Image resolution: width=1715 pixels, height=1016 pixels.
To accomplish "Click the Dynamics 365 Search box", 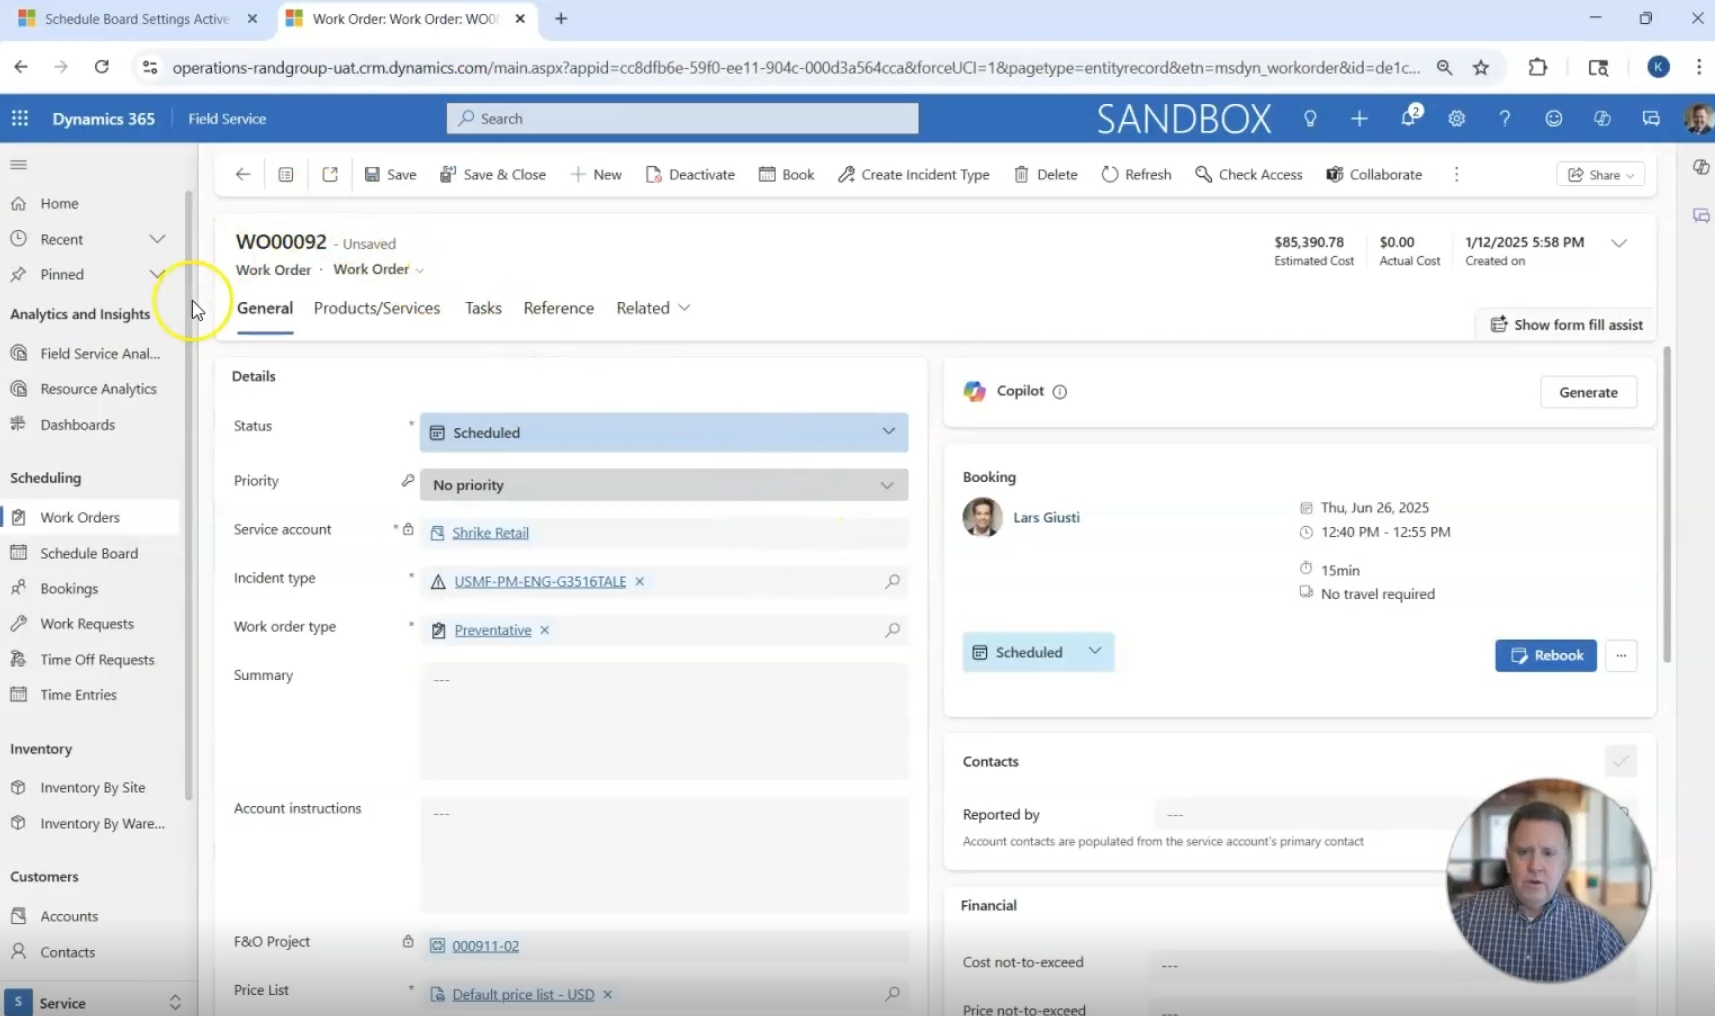I will (682, 118).
